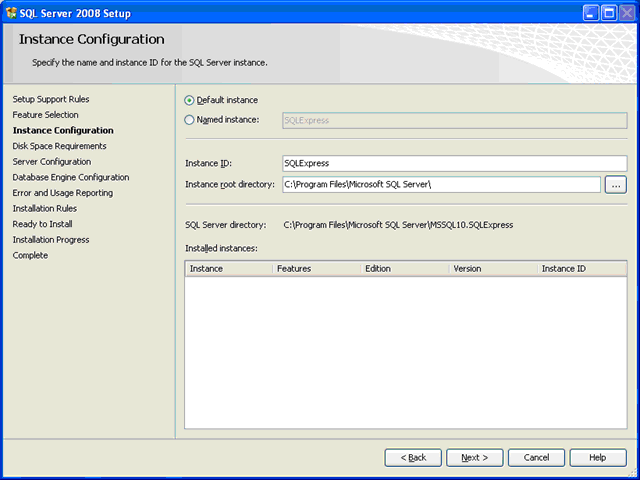The image size is (640, 480).
Task: Click the SQL Server setup title bar icon
Action: (x=11, y=13)
